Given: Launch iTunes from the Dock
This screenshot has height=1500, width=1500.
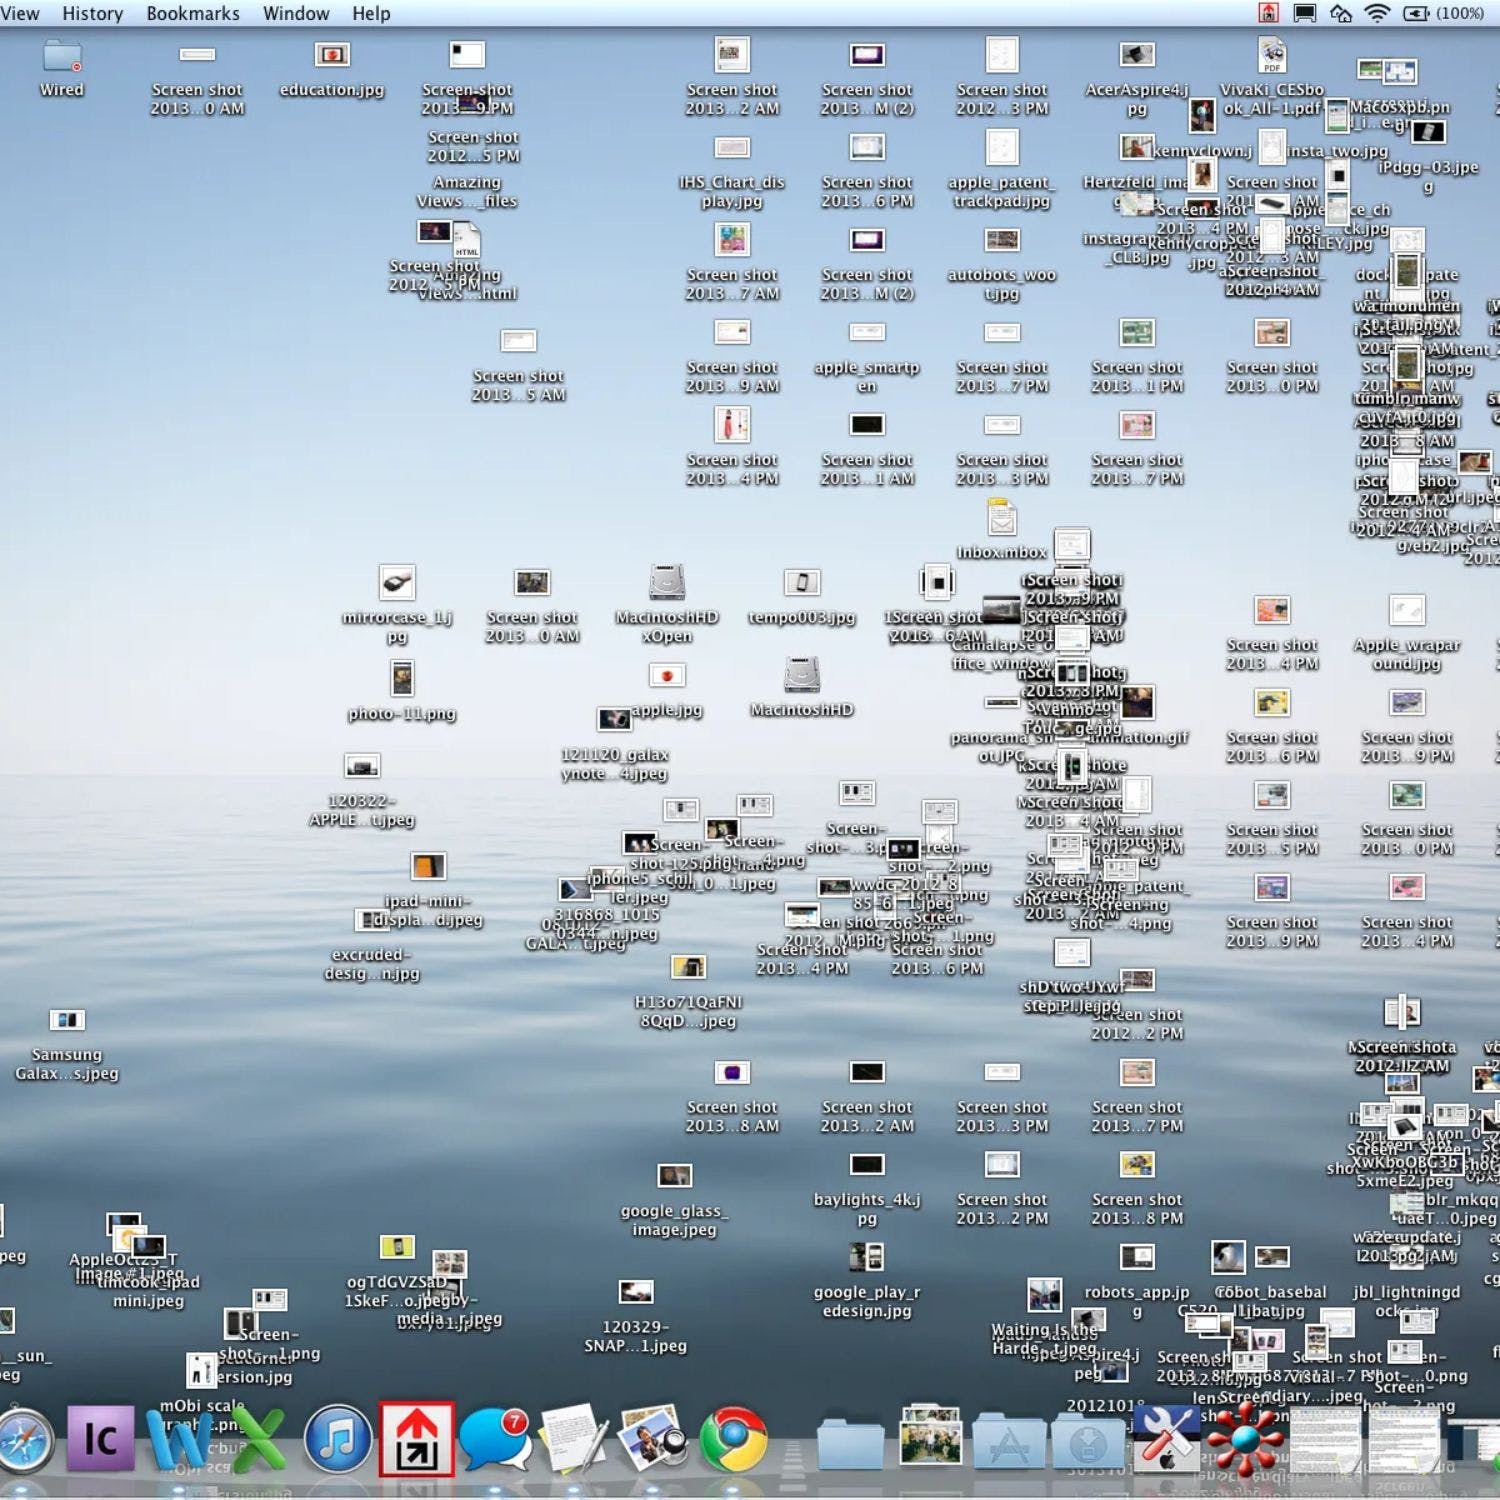Looking at the screenshot, I should (337, 1438).
